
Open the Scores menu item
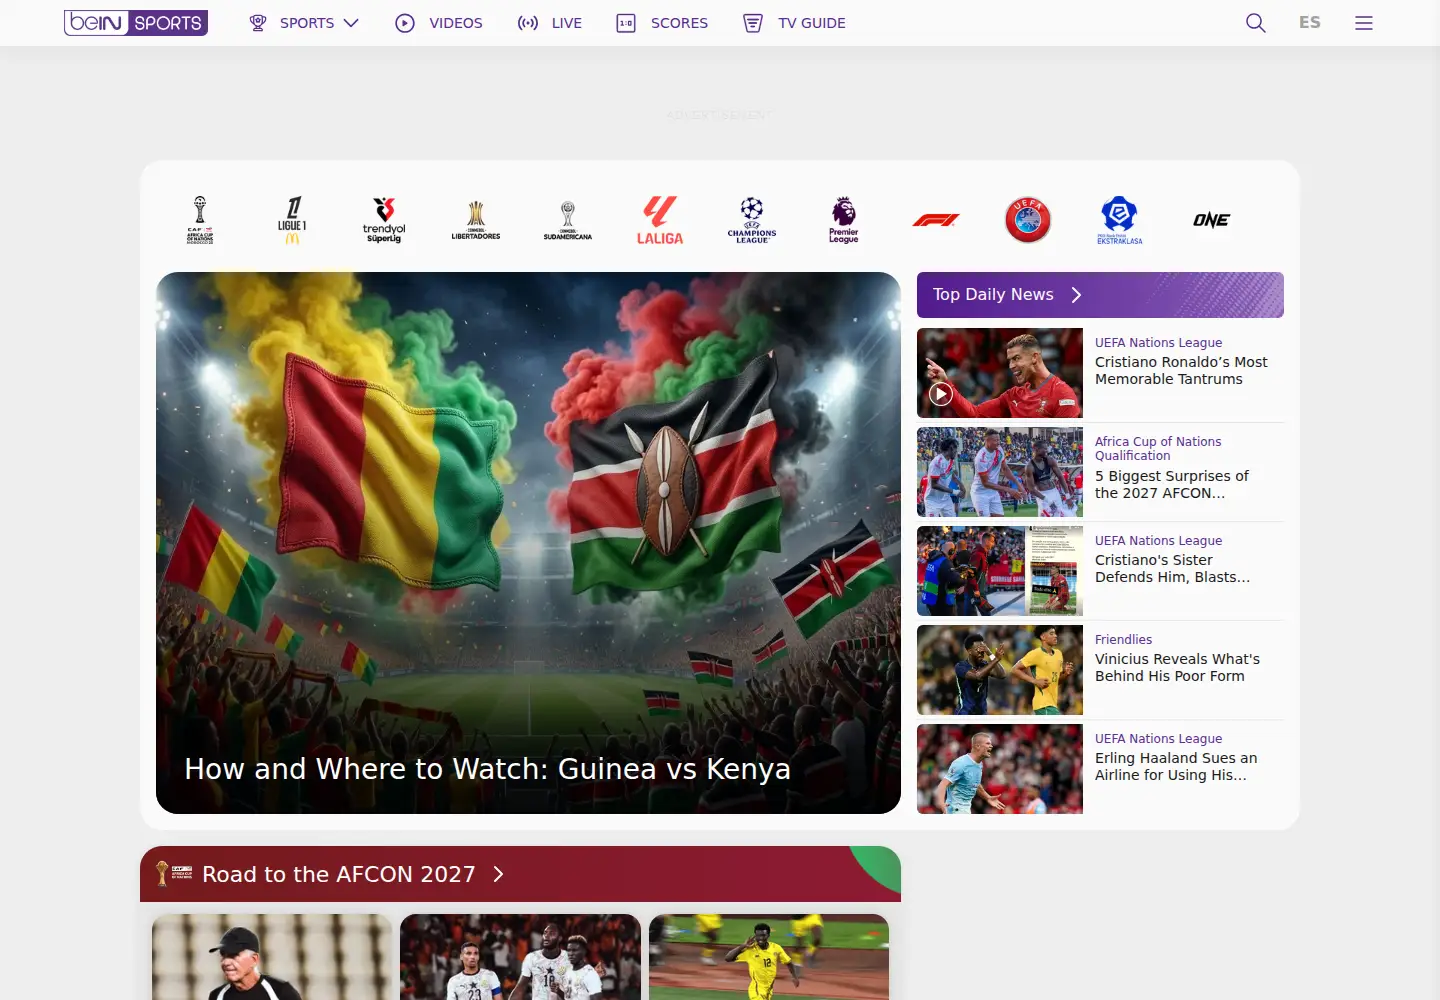tap(662, 23)
